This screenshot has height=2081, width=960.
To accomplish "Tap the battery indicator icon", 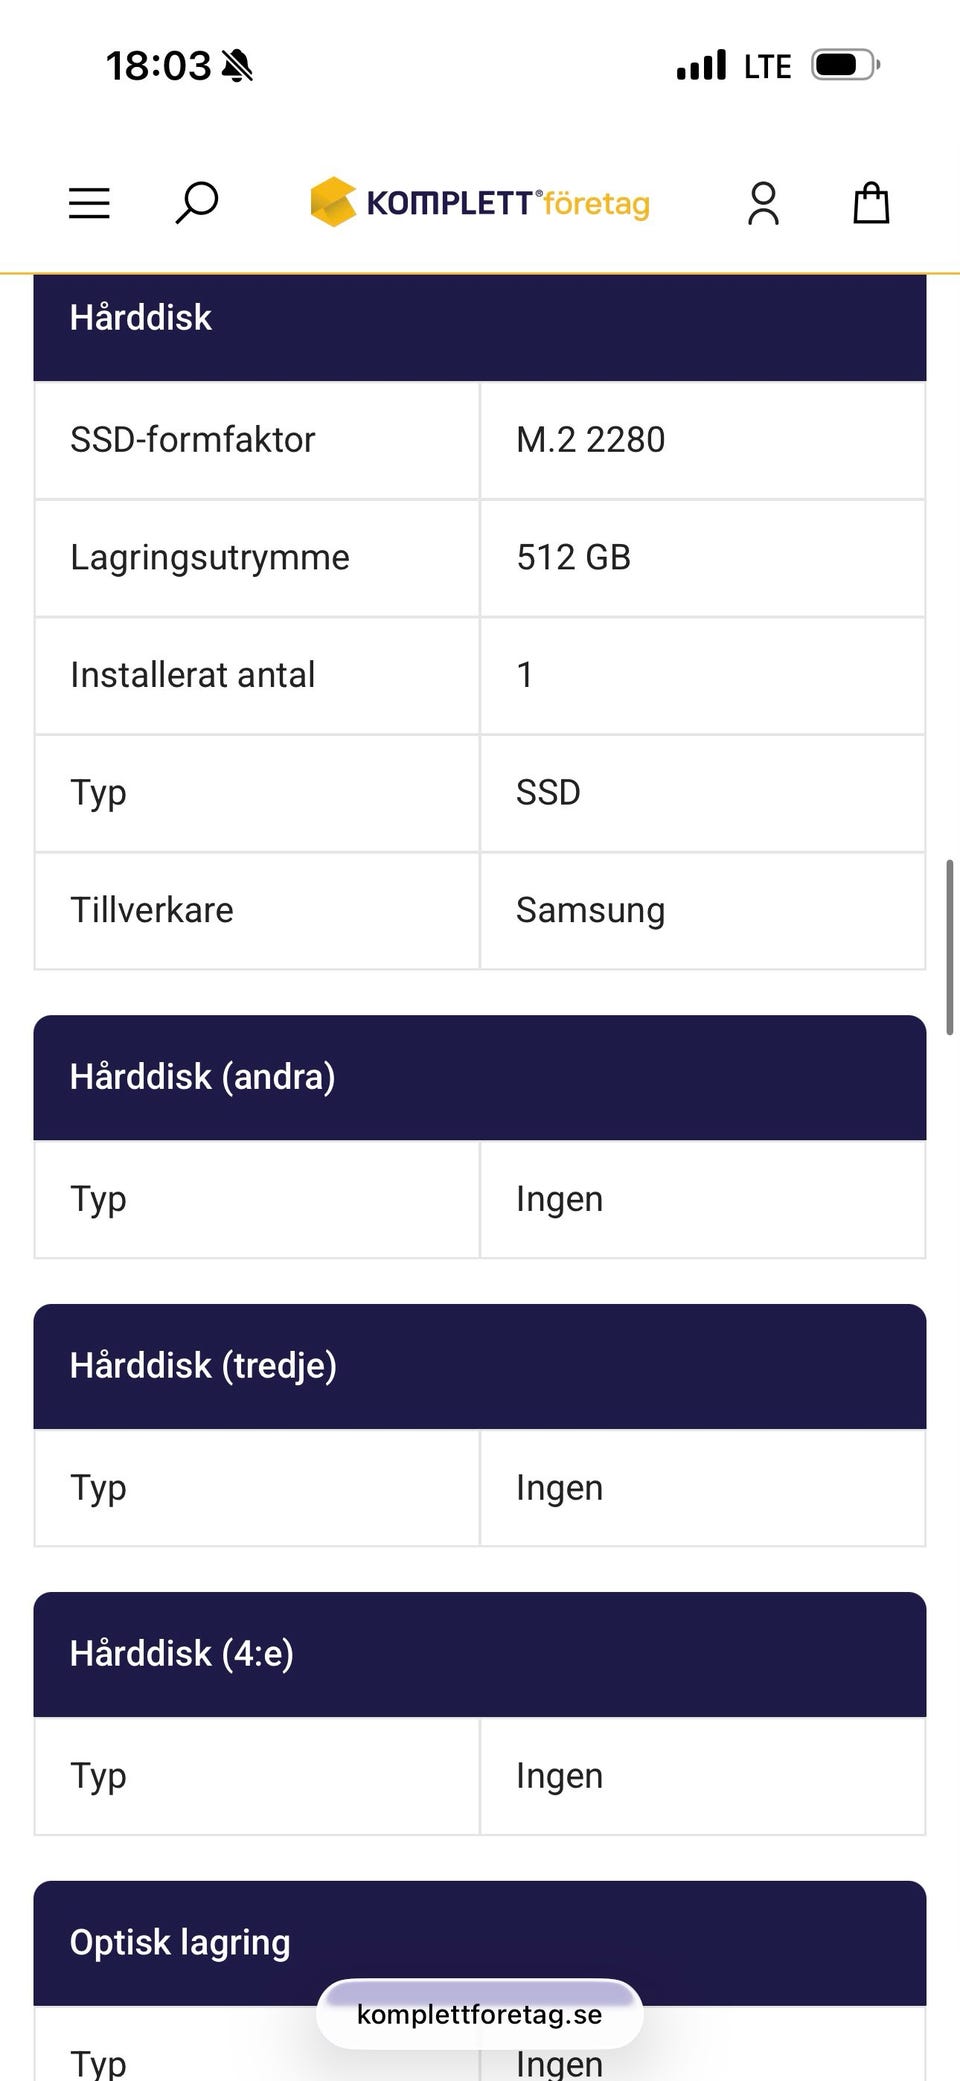I will pos(845,66).
